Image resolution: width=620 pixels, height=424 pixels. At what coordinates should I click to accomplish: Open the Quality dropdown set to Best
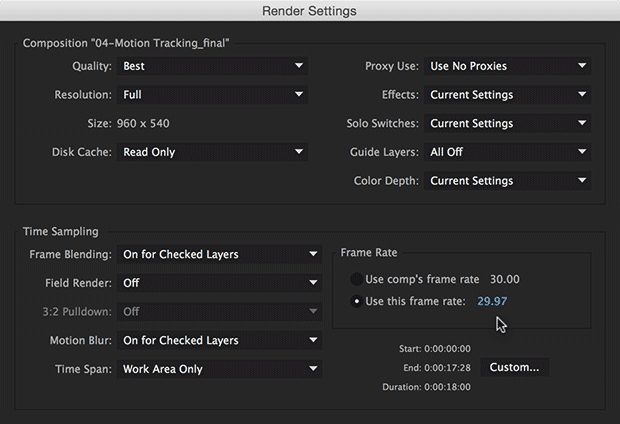(x=212, y=66)
